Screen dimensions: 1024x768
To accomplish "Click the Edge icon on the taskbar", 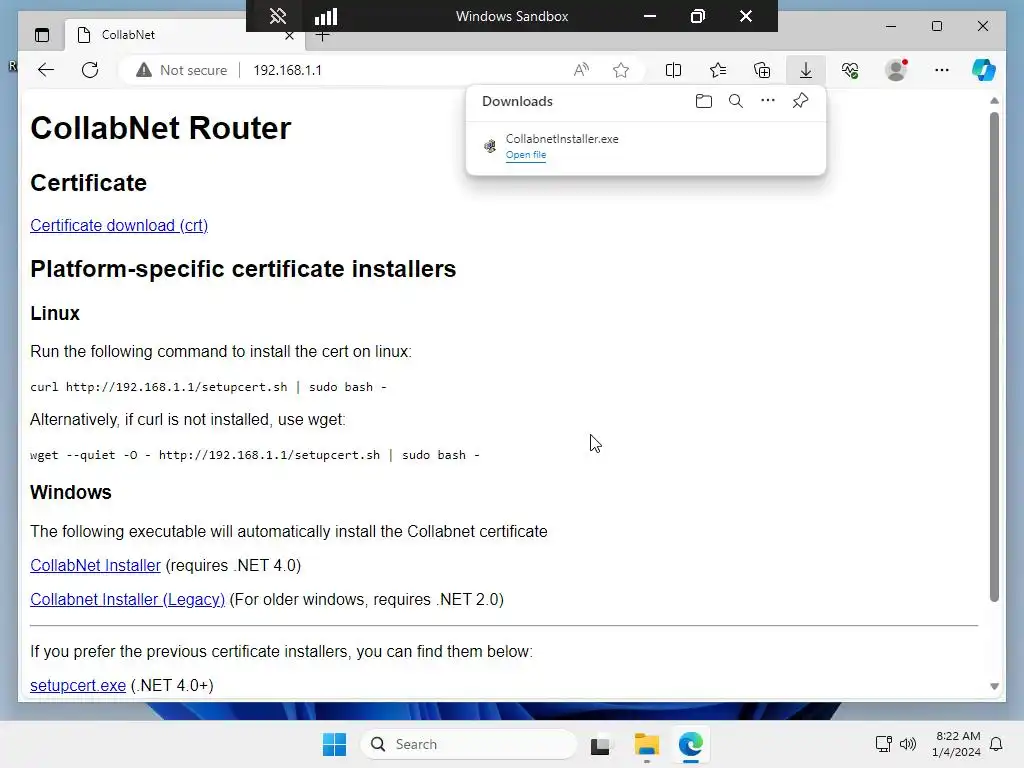I will 691,744.
